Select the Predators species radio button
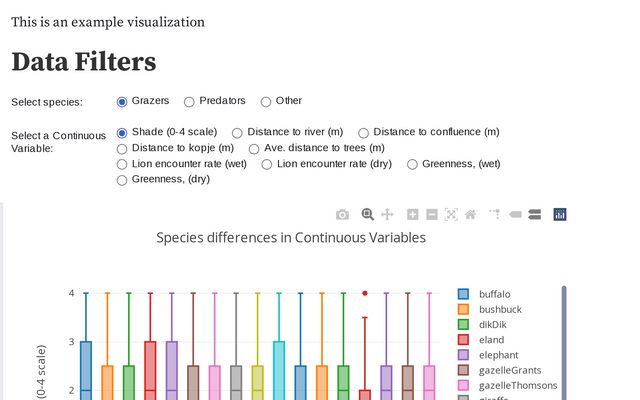The width and height of the screenshot is (640, 400). (x=189, y=101)
